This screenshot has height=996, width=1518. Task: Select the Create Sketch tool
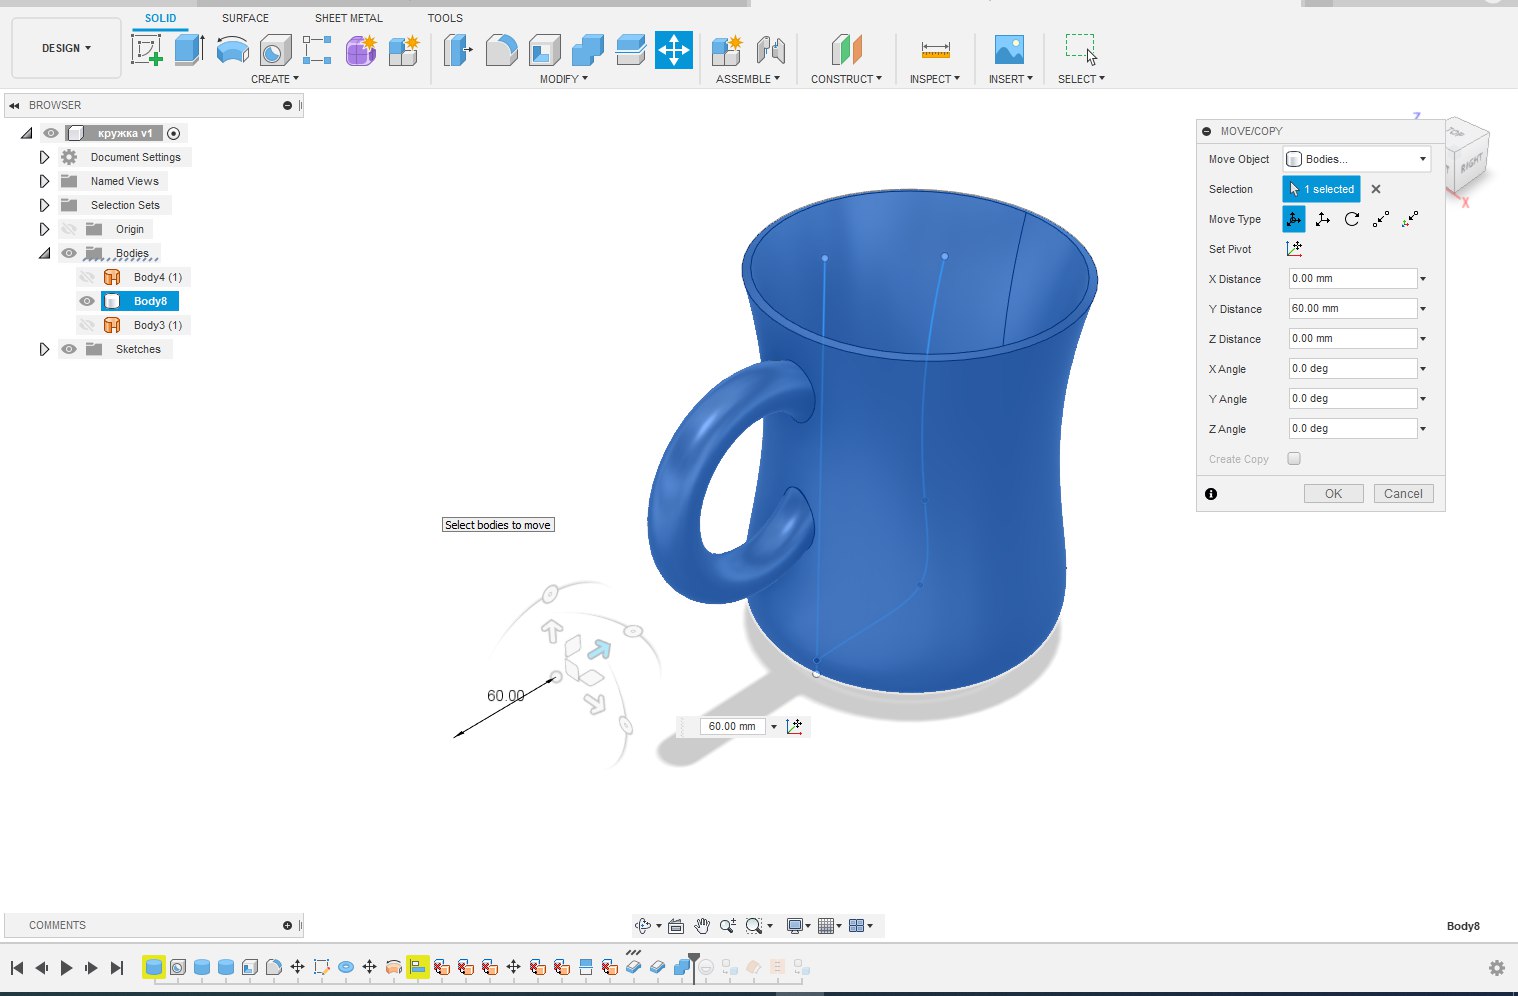click(147, 49)
